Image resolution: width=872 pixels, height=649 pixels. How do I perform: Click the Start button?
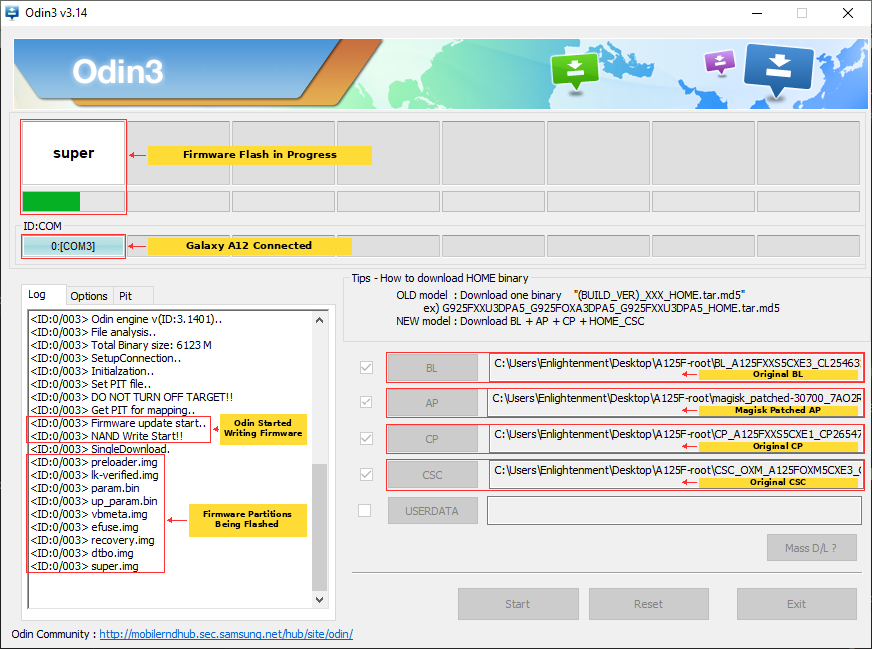tap(518, 604)
